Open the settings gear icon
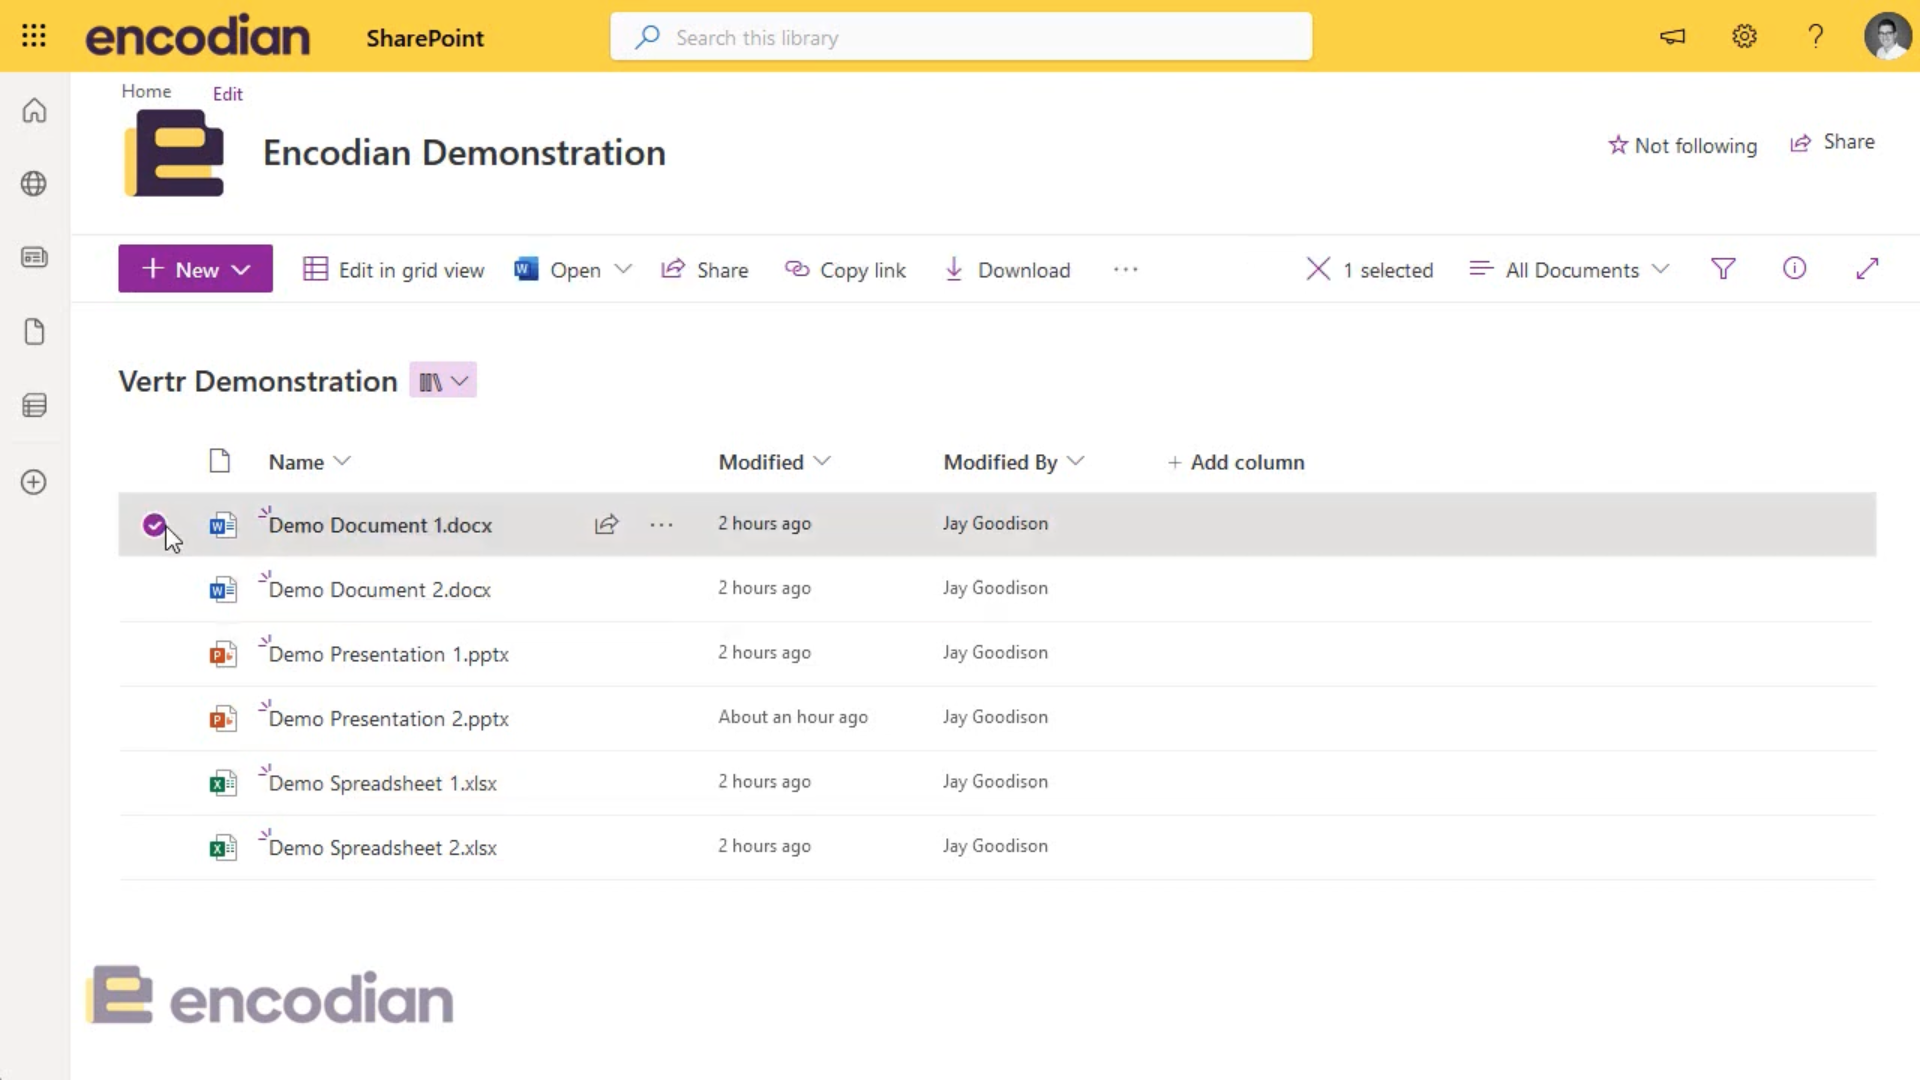 tap(1744, 37)
